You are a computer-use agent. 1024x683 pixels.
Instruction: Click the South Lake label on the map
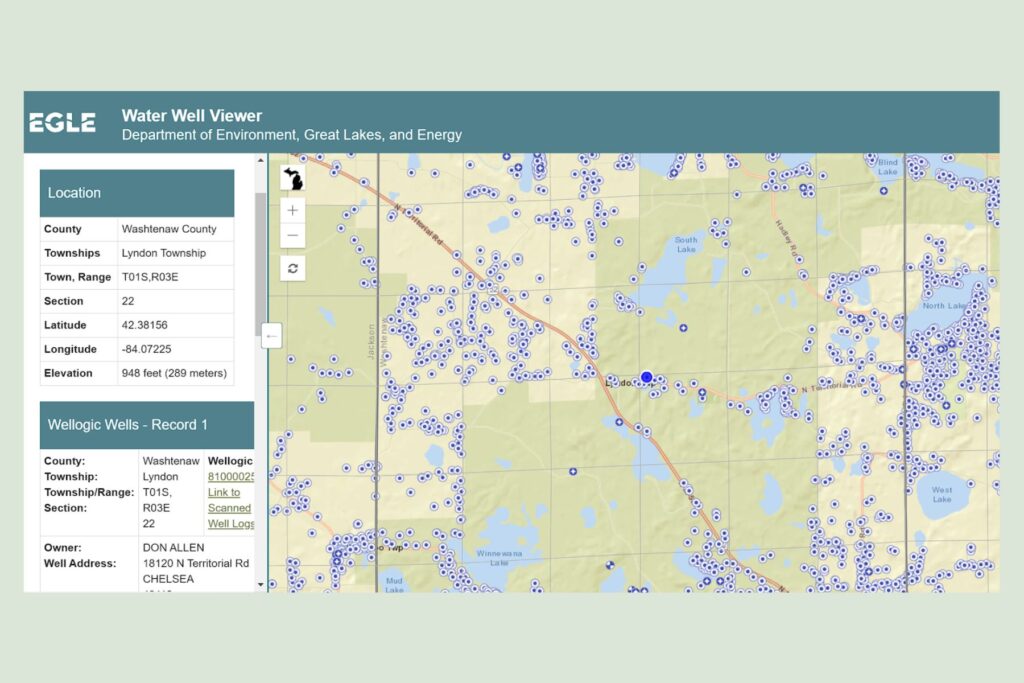point(686,244)
